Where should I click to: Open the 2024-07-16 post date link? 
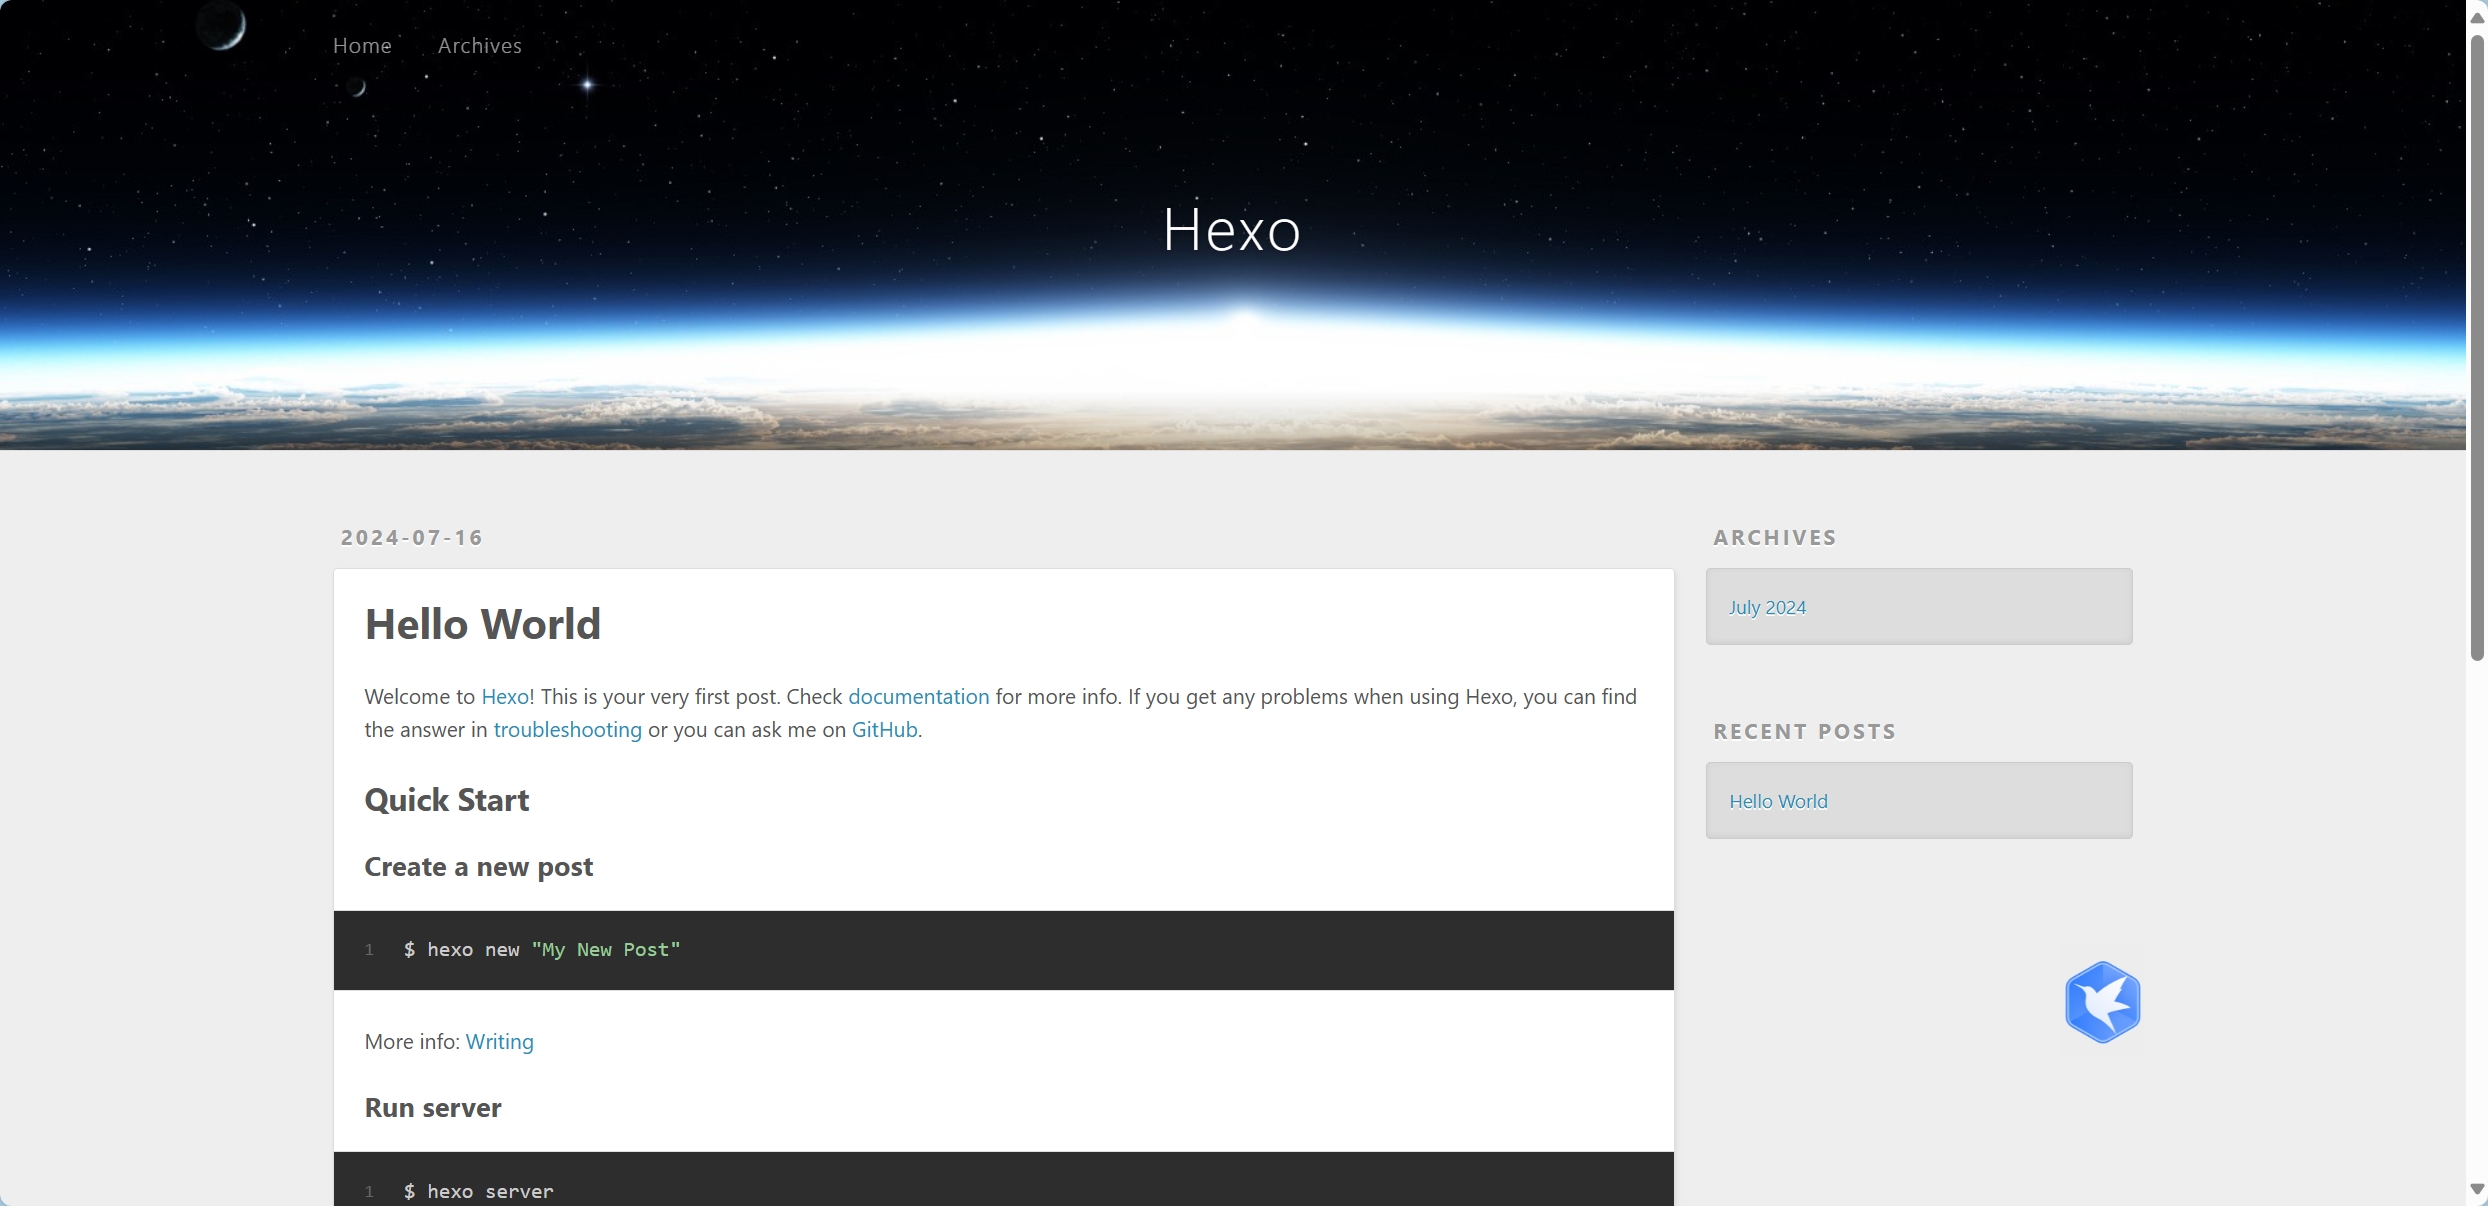(x=411, y=538)
